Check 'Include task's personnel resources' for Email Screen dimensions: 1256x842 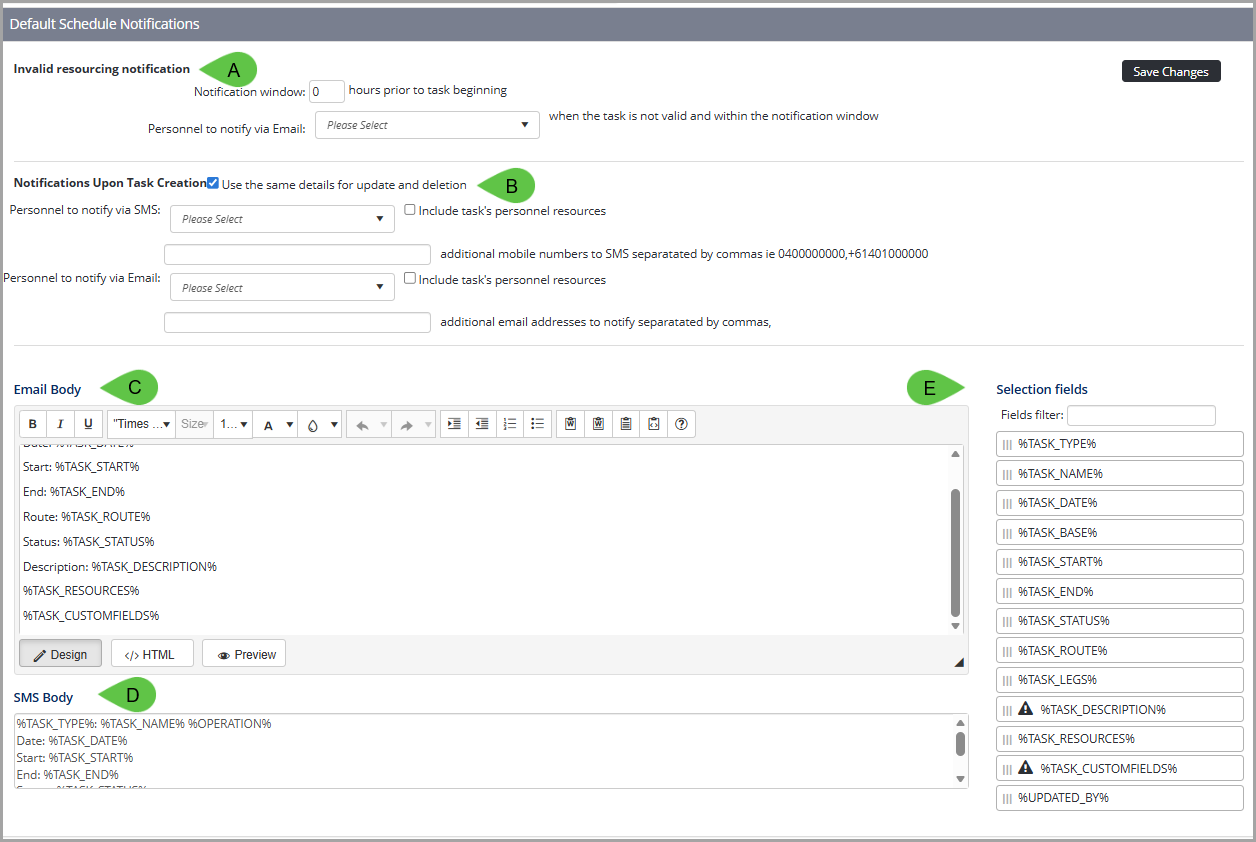click(x=410, y=279)
